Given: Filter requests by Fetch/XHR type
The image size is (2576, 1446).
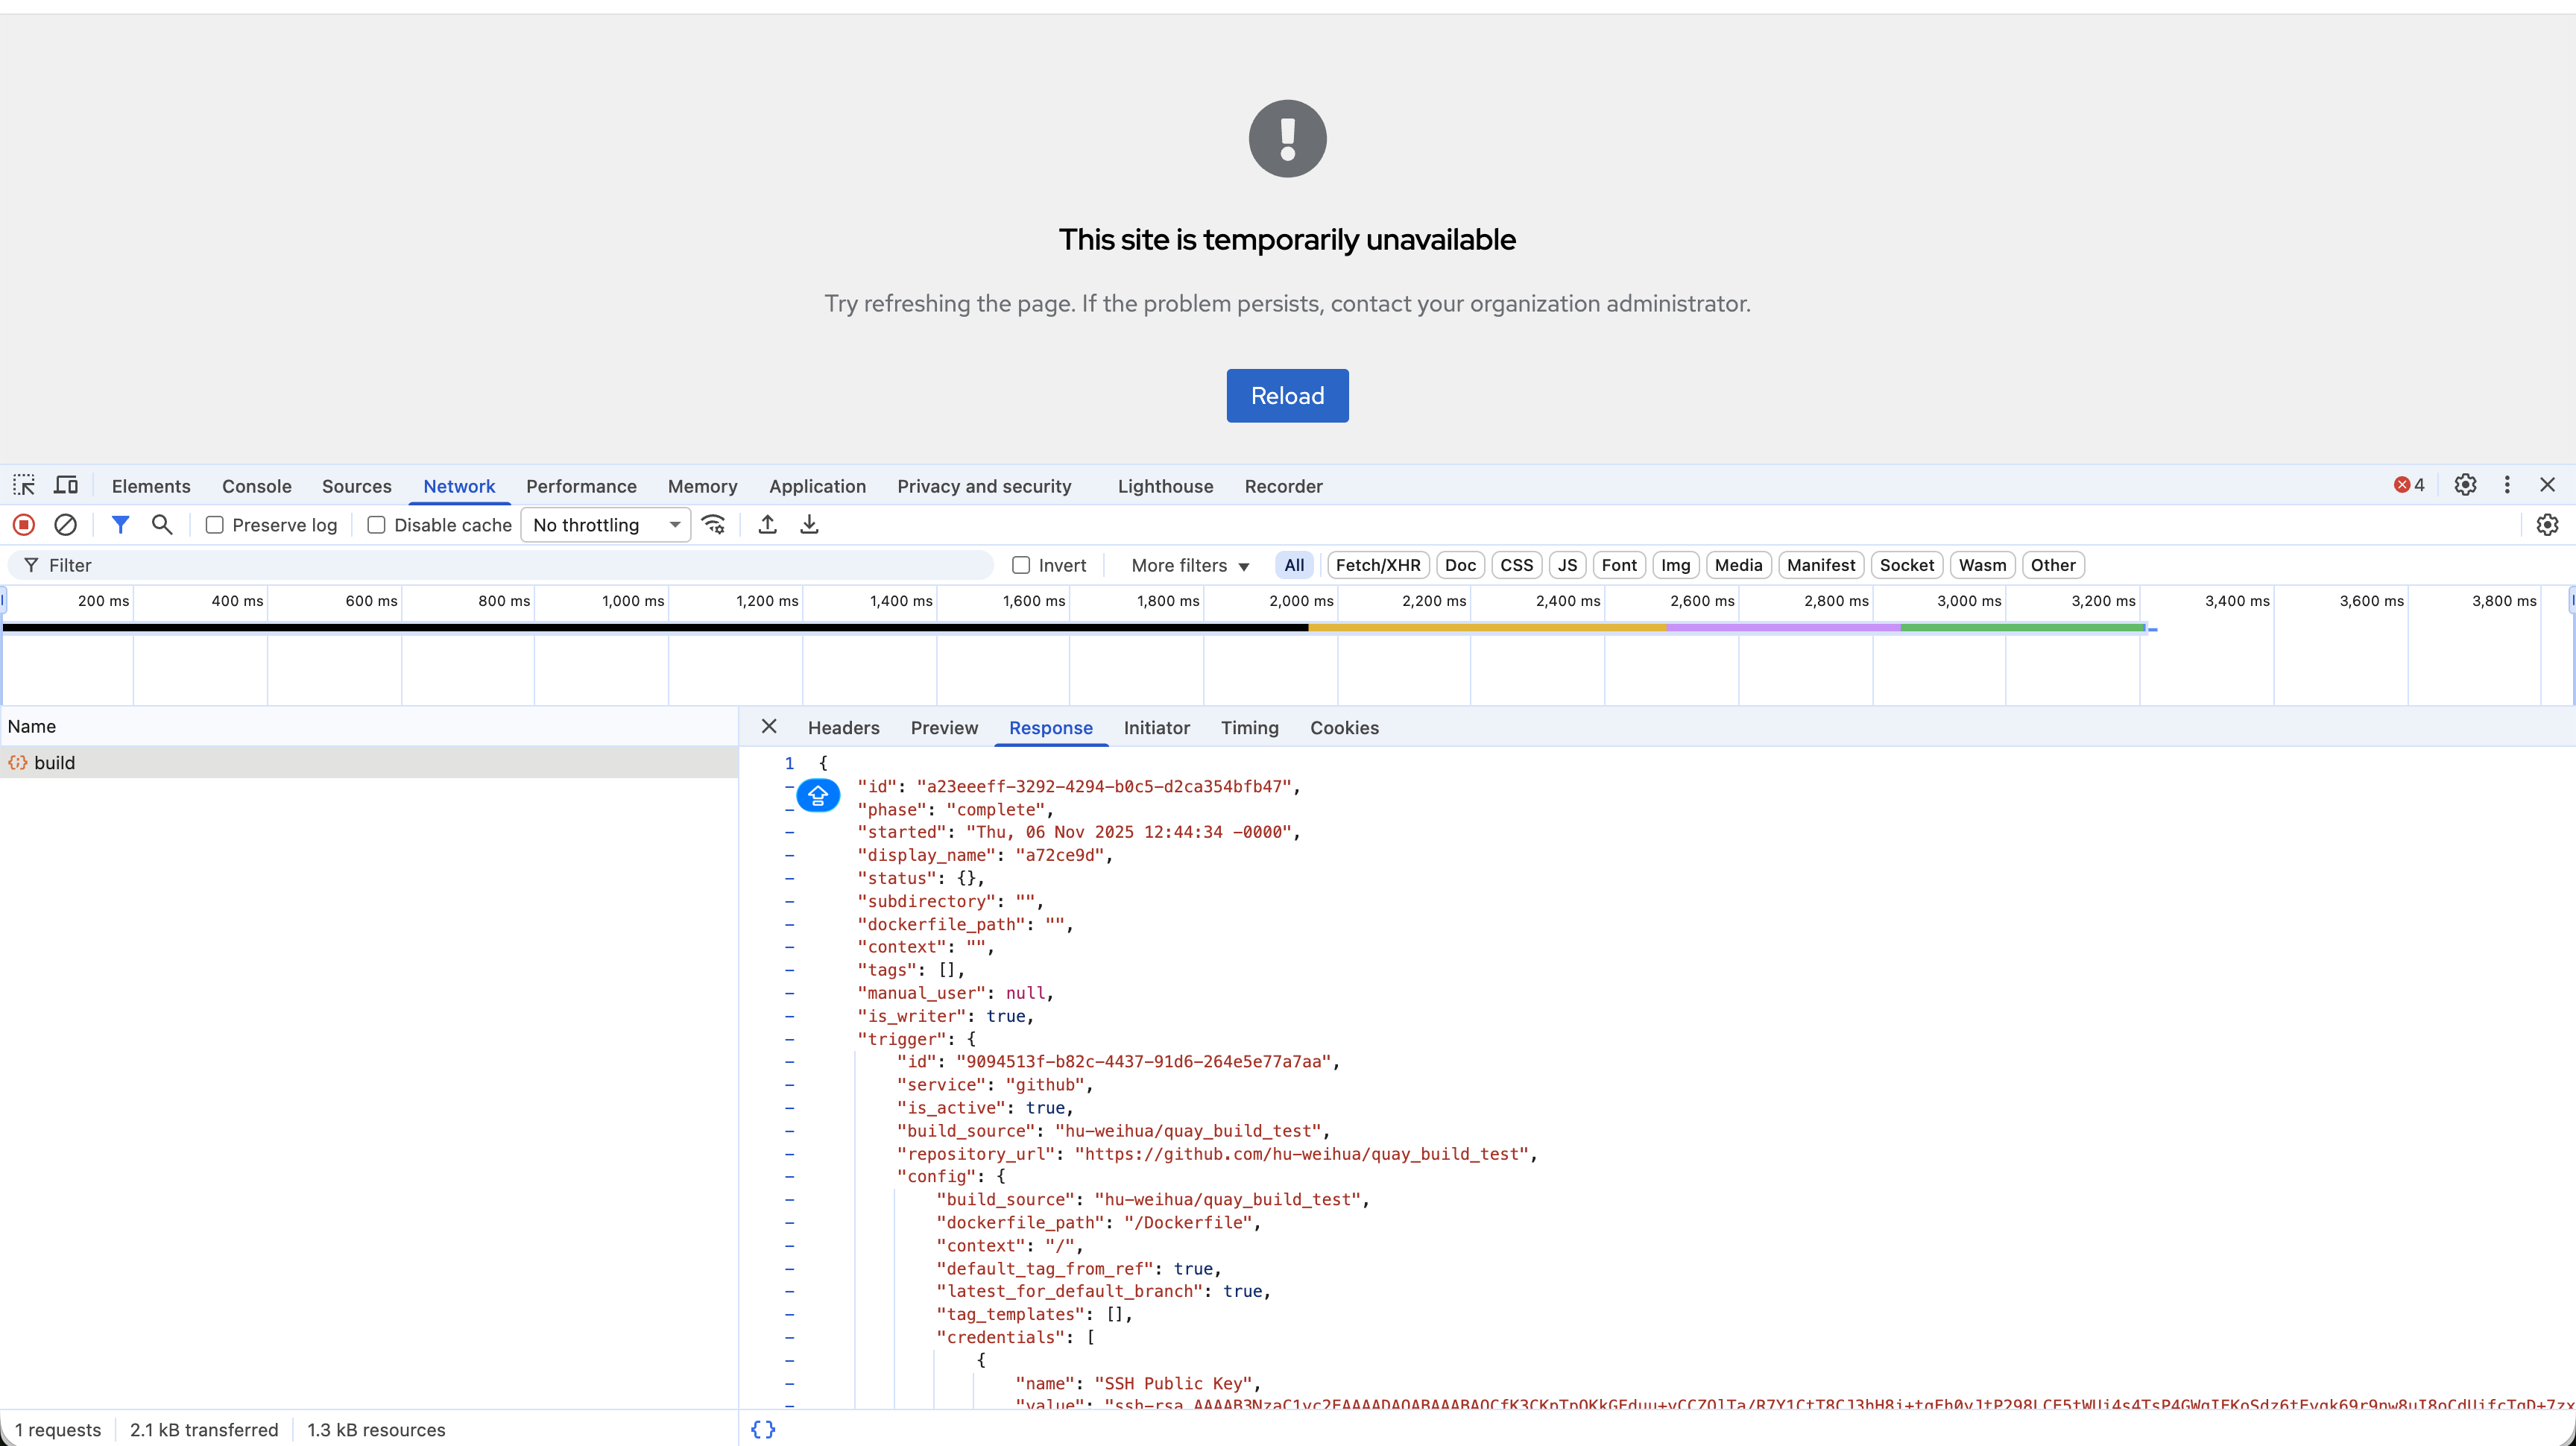Looking at the screenshot, I should pos(1377,565).
